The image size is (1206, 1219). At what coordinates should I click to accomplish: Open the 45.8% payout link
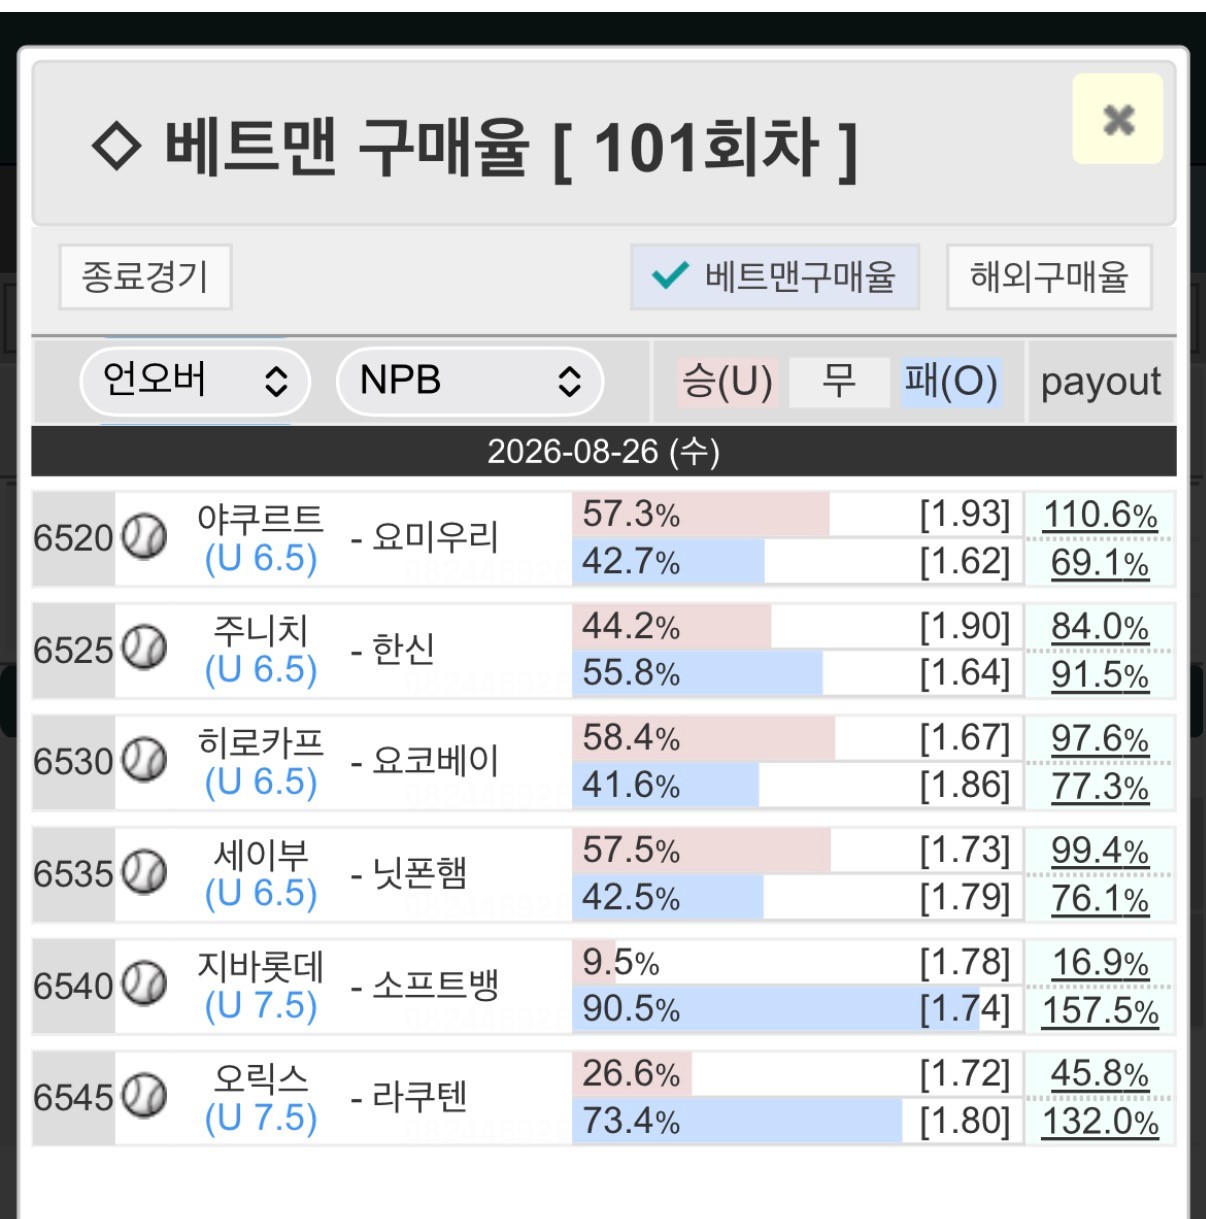coord(1100,1074)
